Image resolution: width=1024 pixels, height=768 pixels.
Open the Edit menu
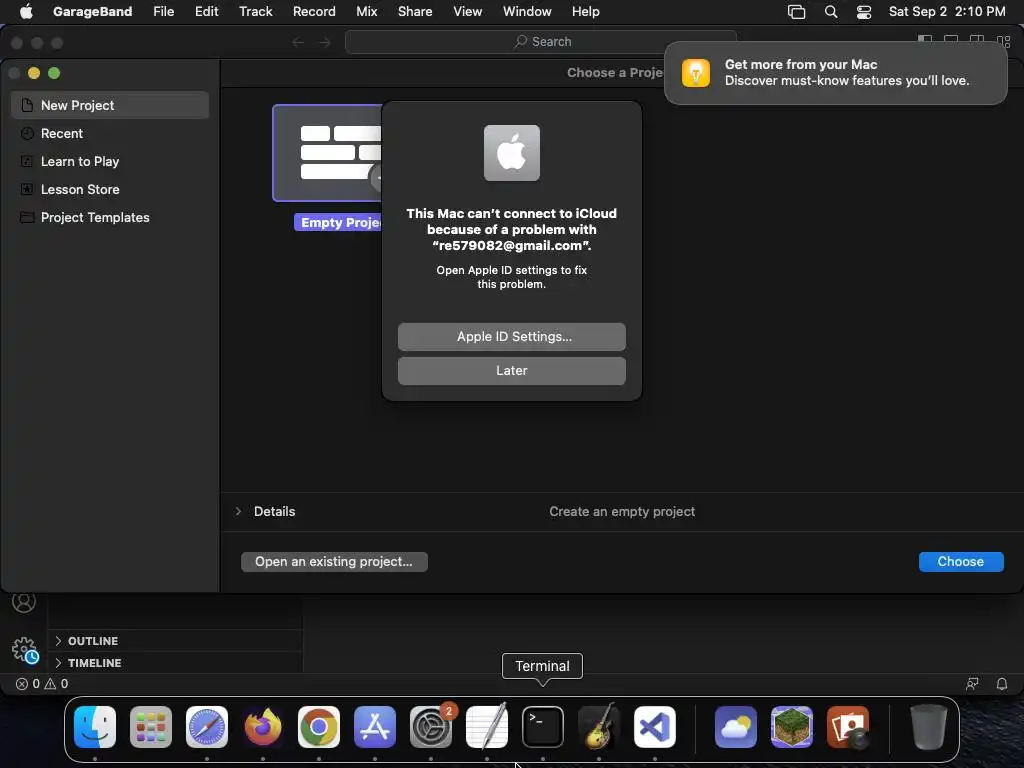coord(206,11)
